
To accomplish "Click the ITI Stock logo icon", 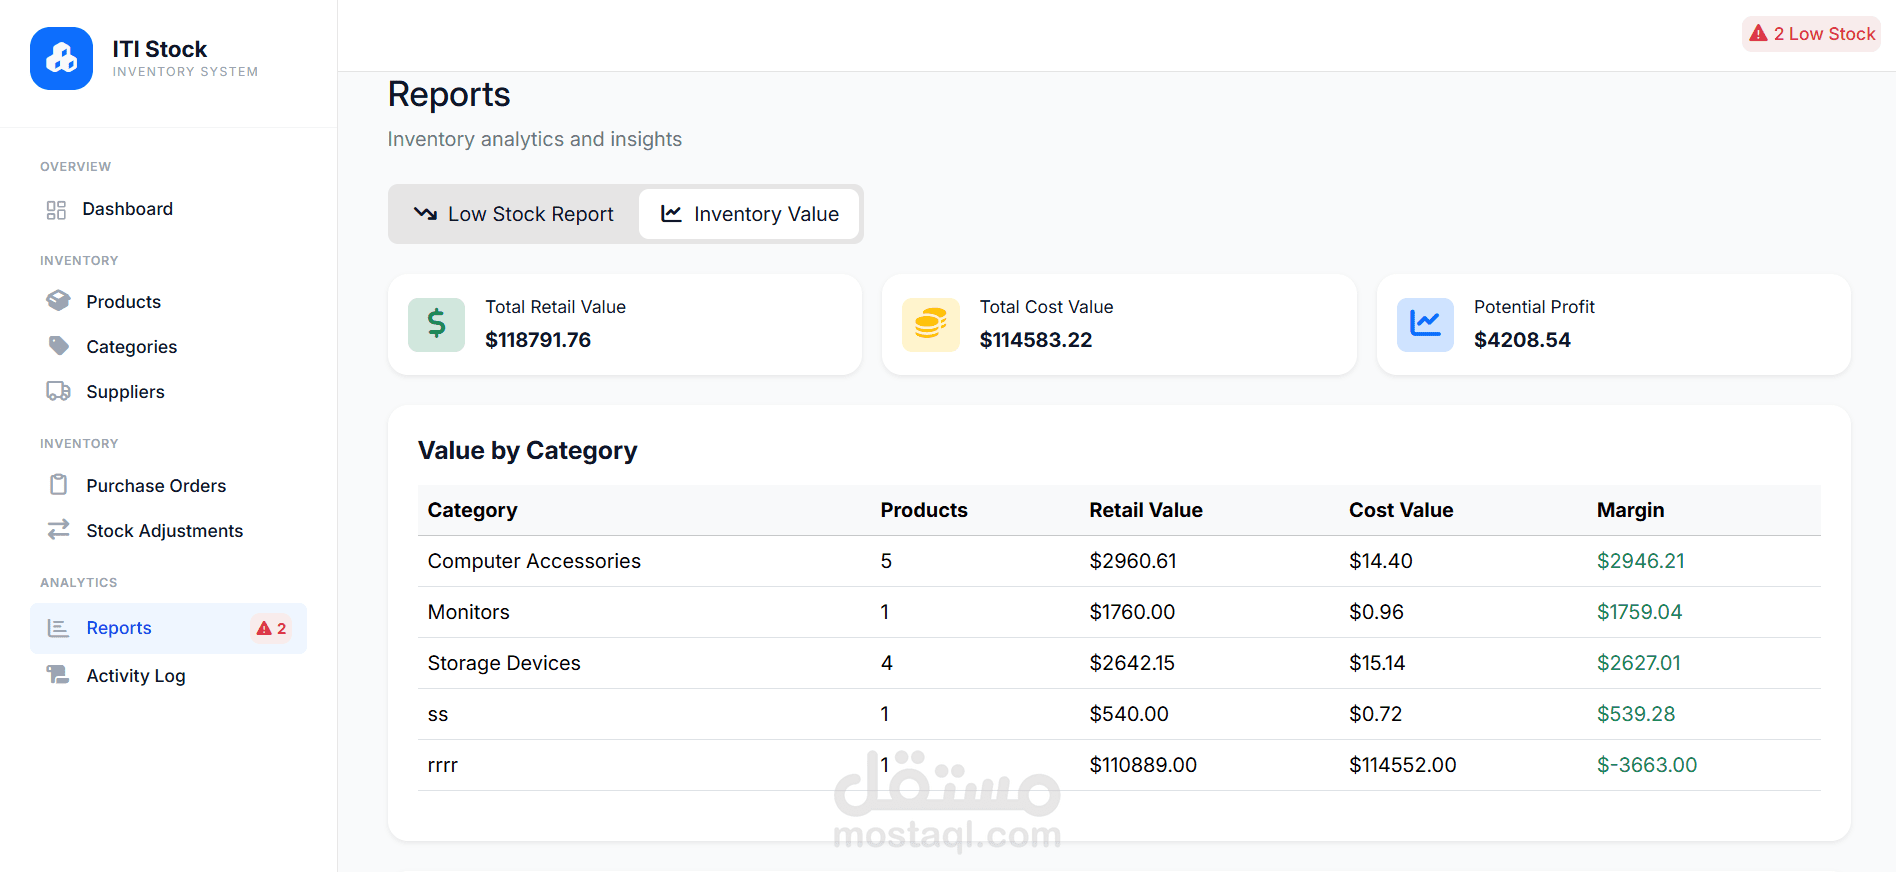I will 61,58.
